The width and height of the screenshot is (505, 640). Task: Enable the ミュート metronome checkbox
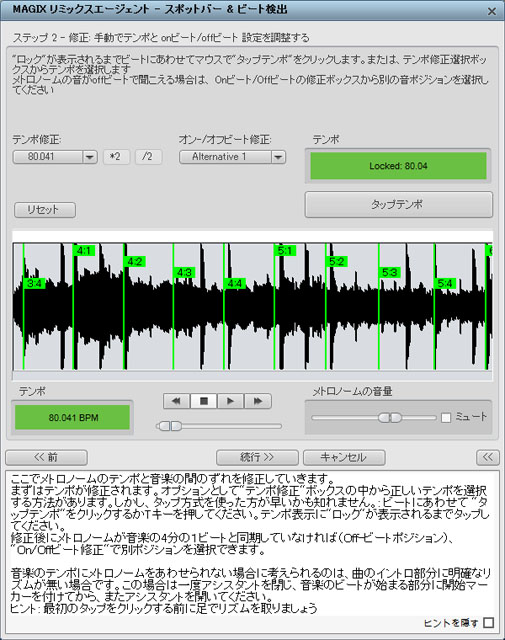click(x=446, y=417)
